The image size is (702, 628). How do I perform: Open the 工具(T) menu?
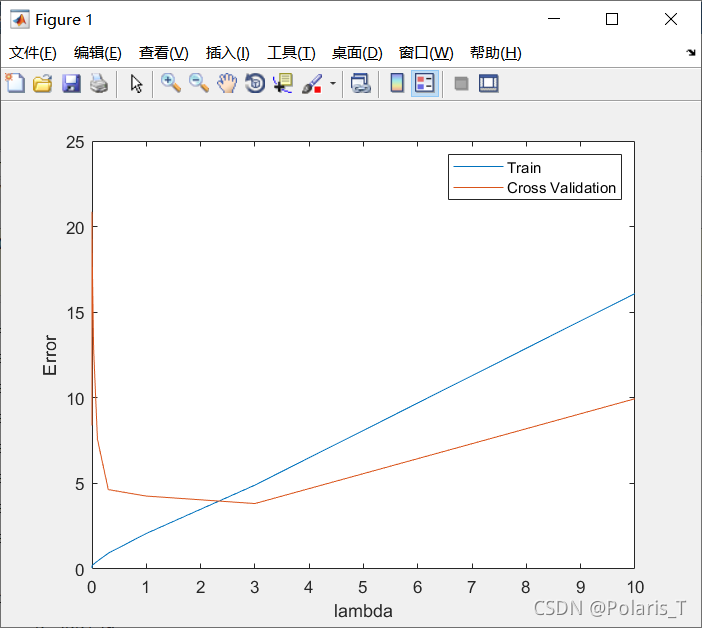click(291, 53)
